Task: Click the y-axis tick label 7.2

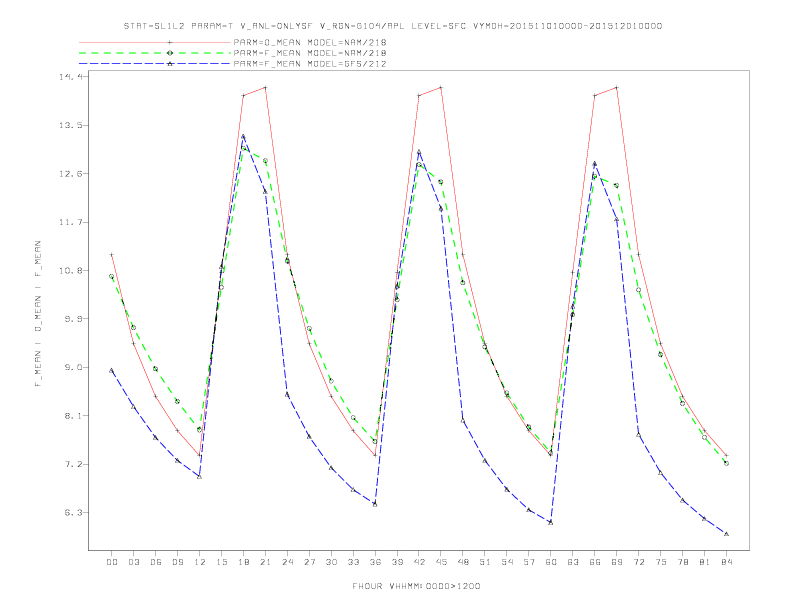Action: (x=74, y=464)
